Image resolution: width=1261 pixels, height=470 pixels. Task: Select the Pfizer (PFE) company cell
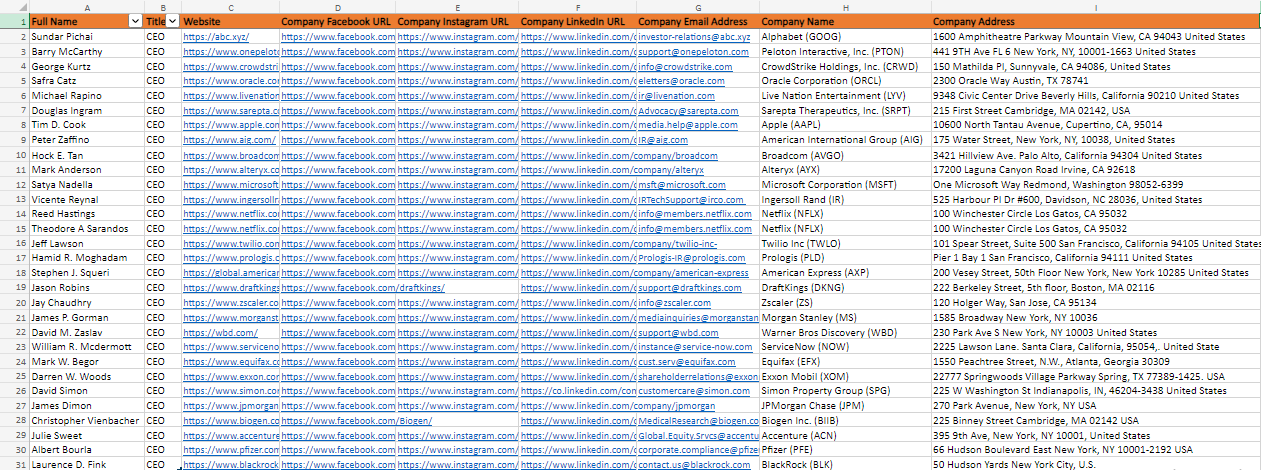(845, 450)
